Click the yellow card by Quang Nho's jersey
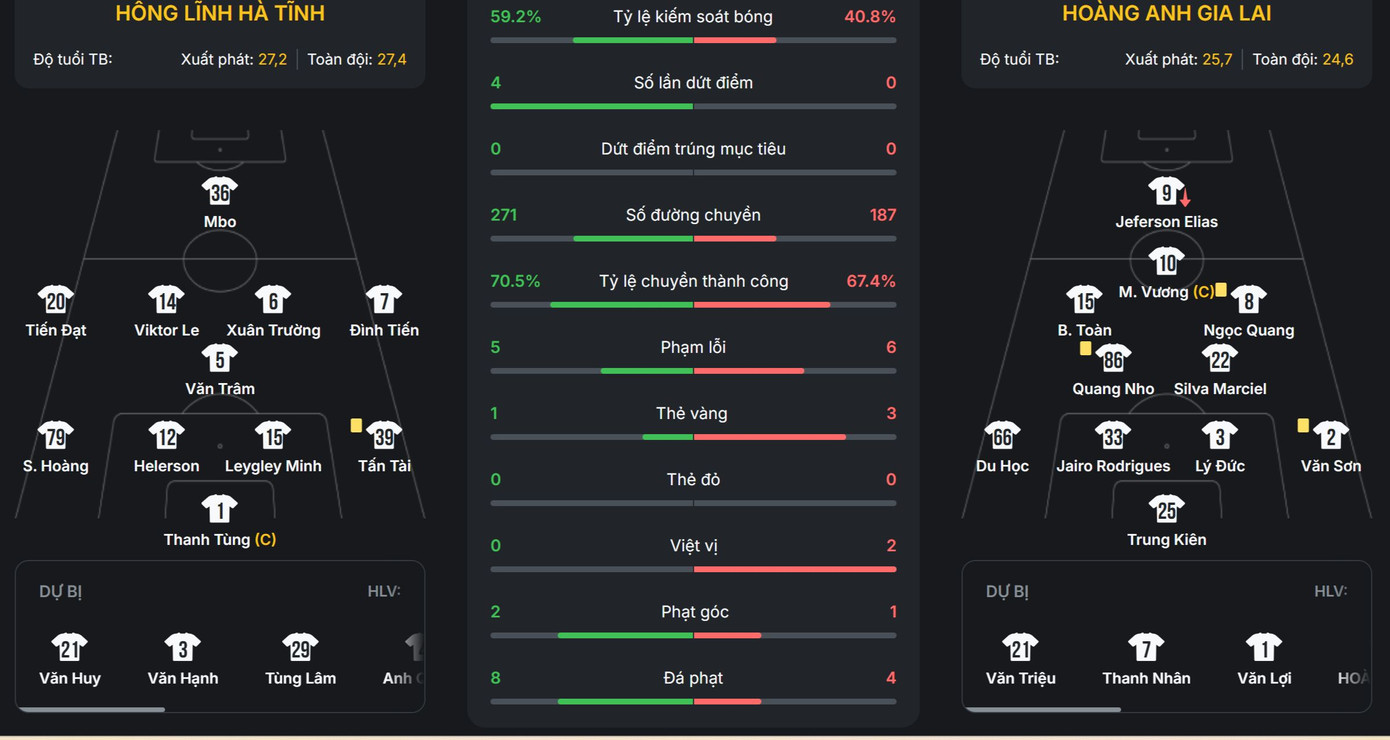The height and width of the screenshot is (740, 1390). click(1085, 348)
